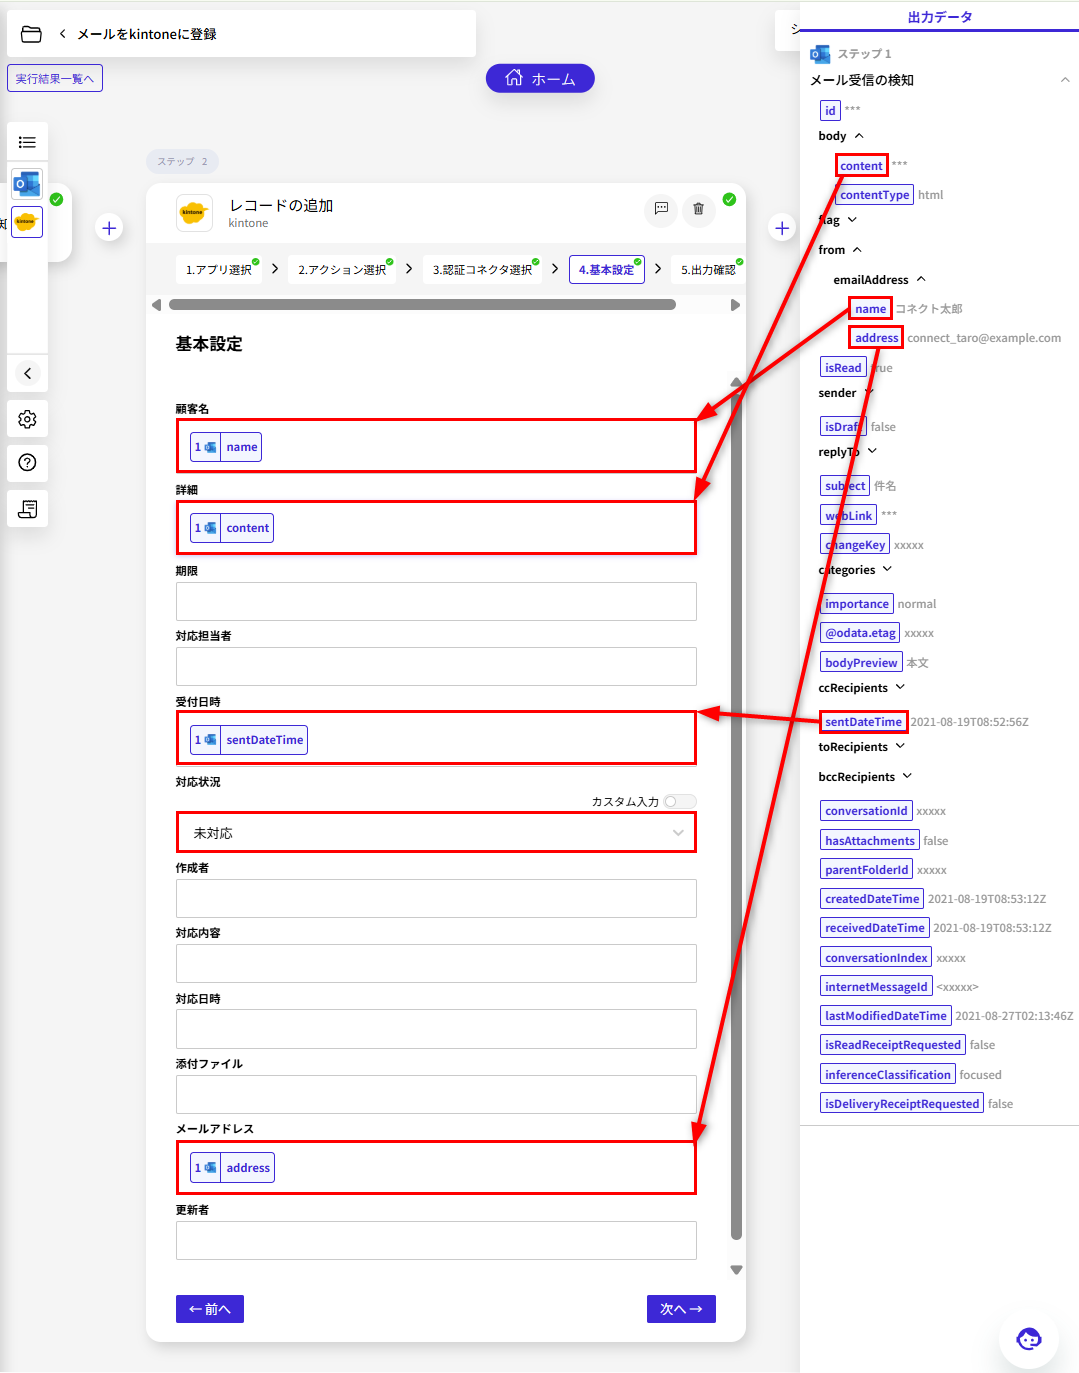Click 実行結果一覧へ button

[x=55, y=79]
